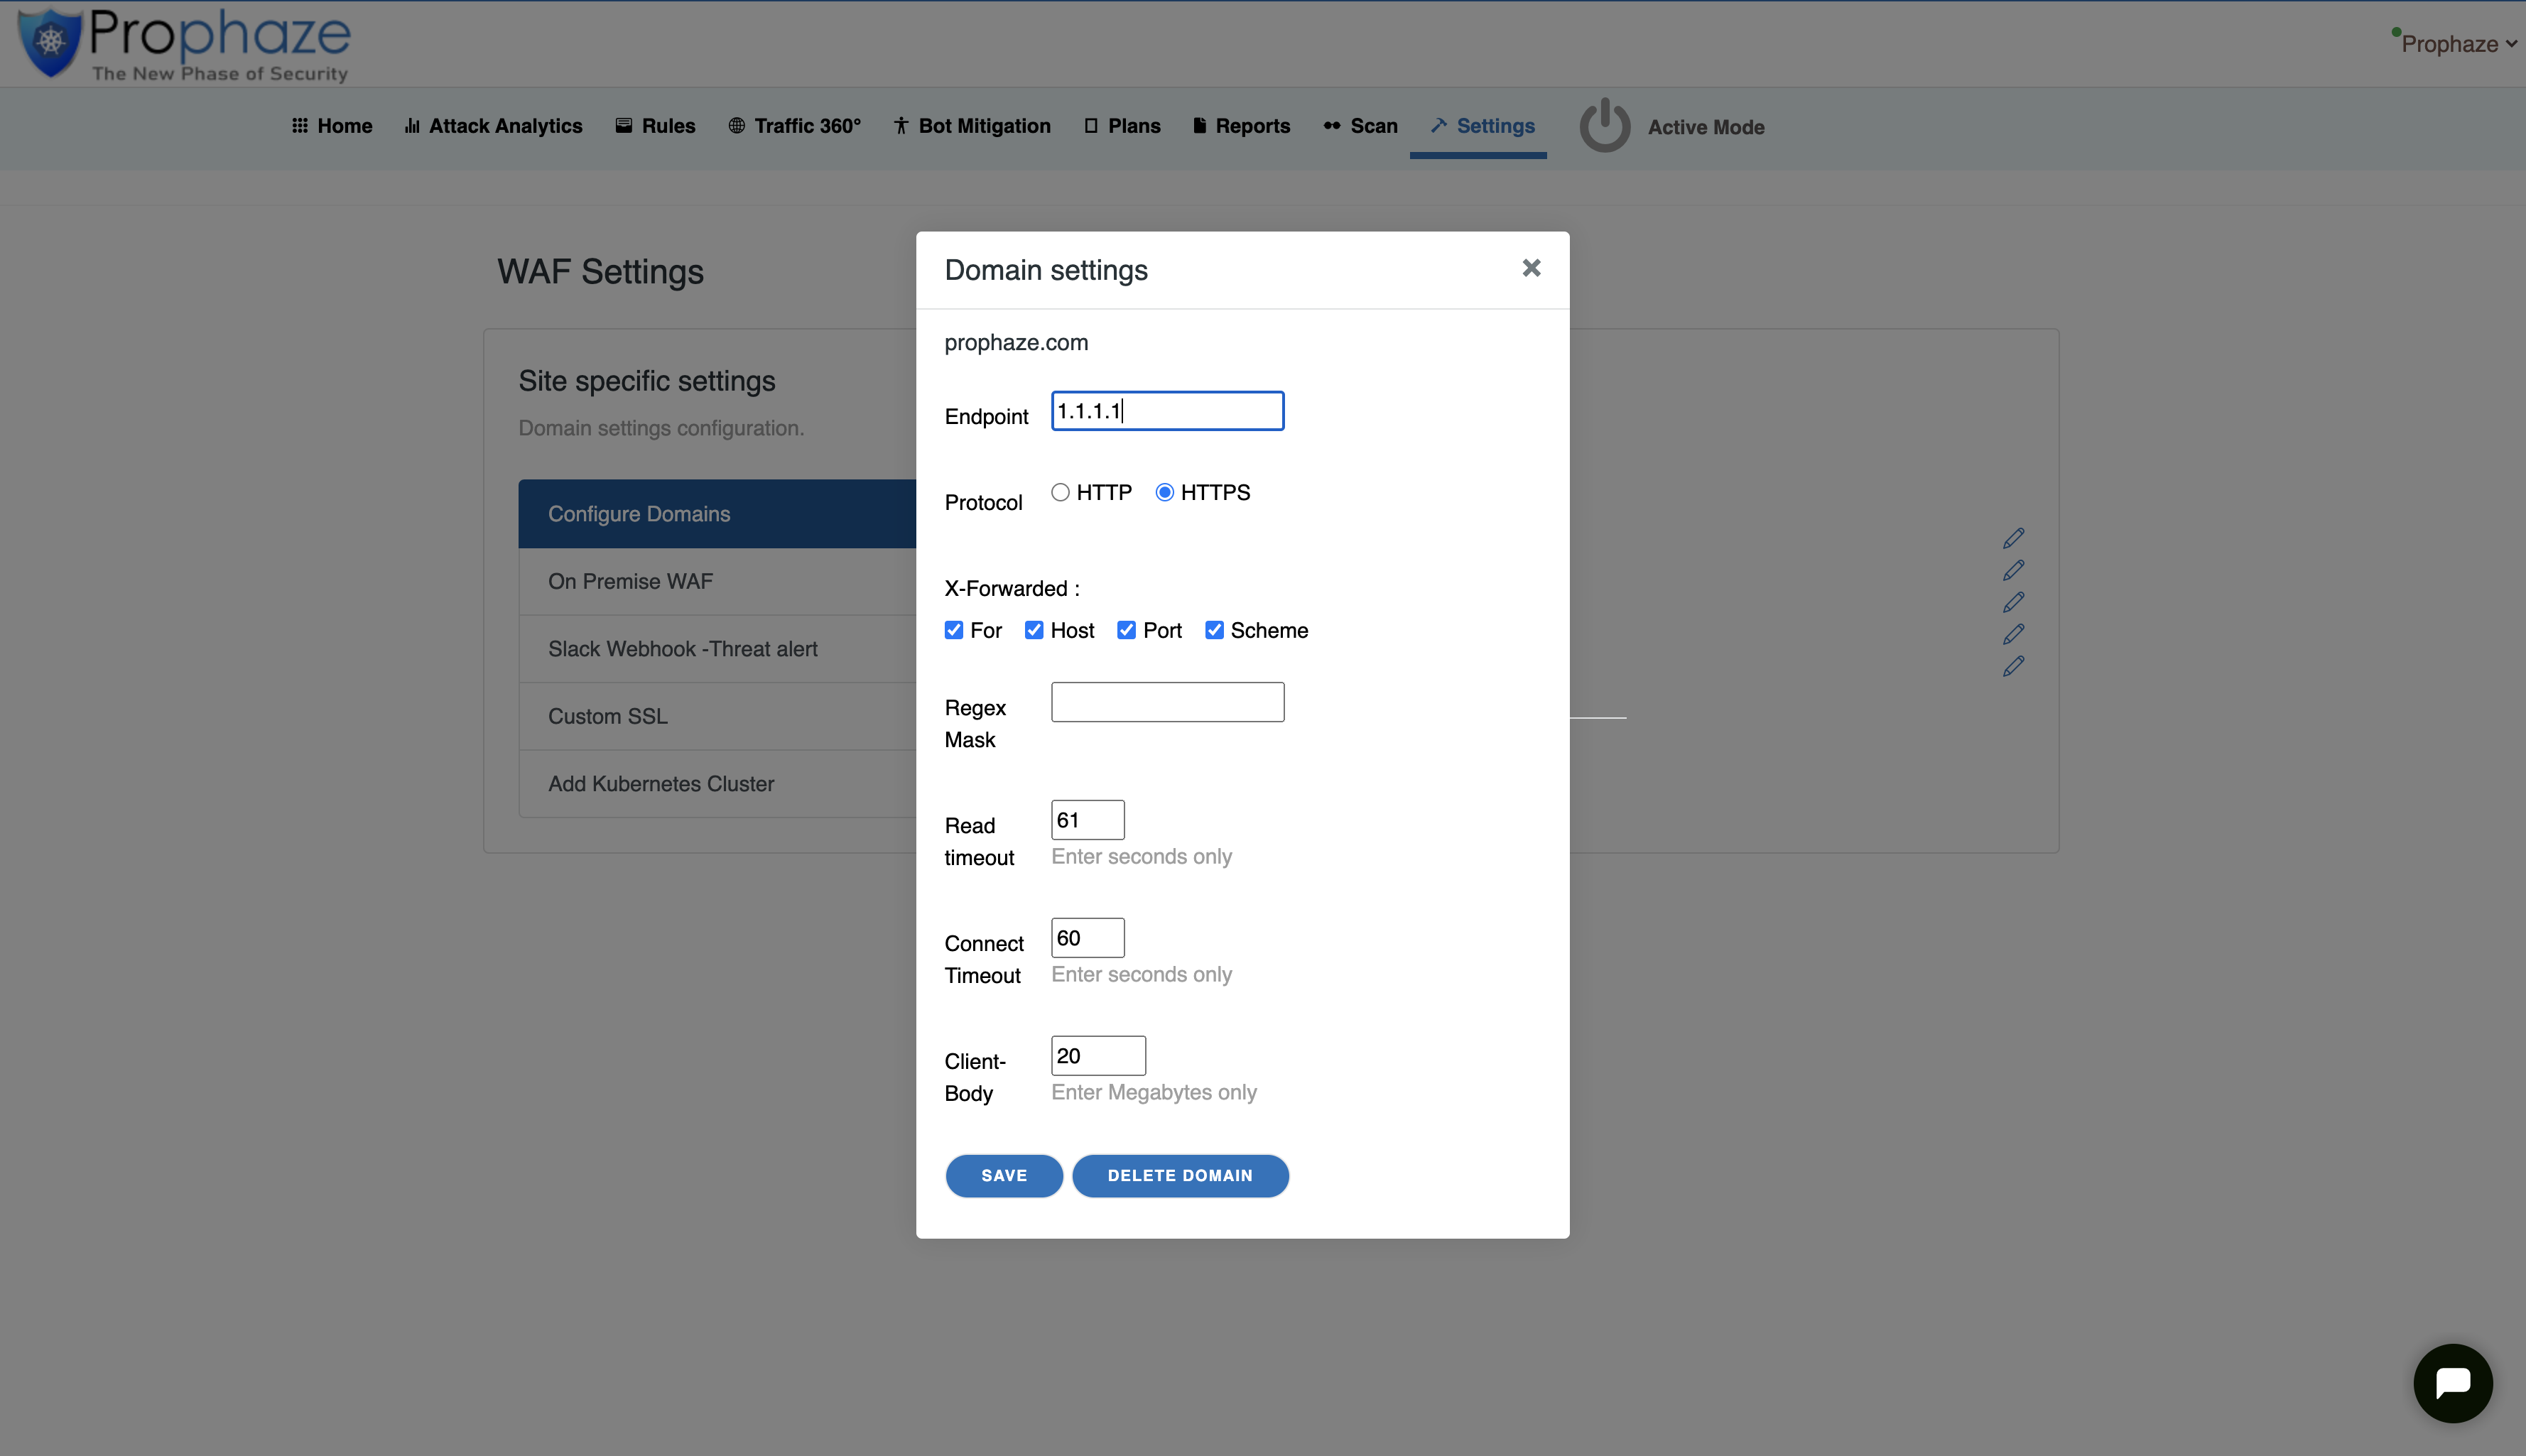
Task: Close the Domain settings dialog
Action: tap(1531, 268)
